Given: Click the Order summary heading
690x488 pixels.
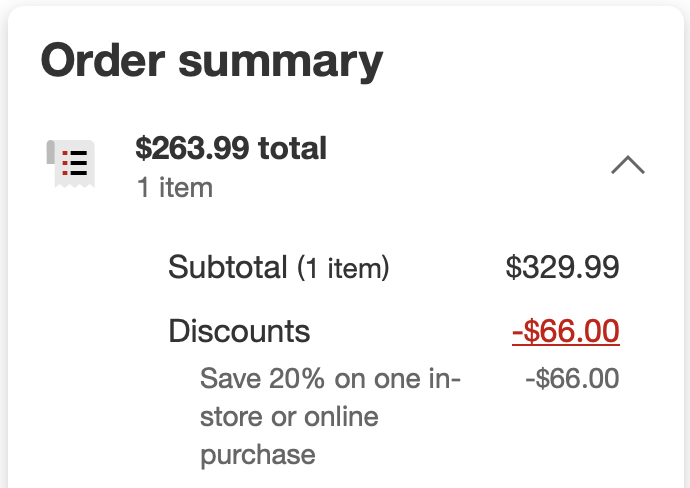Looking at the screenshot, I should point(212,62).
